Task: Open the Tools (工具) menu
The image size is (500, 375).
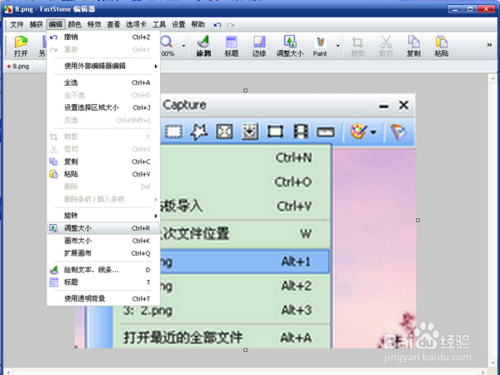Action: pos(159,24)
